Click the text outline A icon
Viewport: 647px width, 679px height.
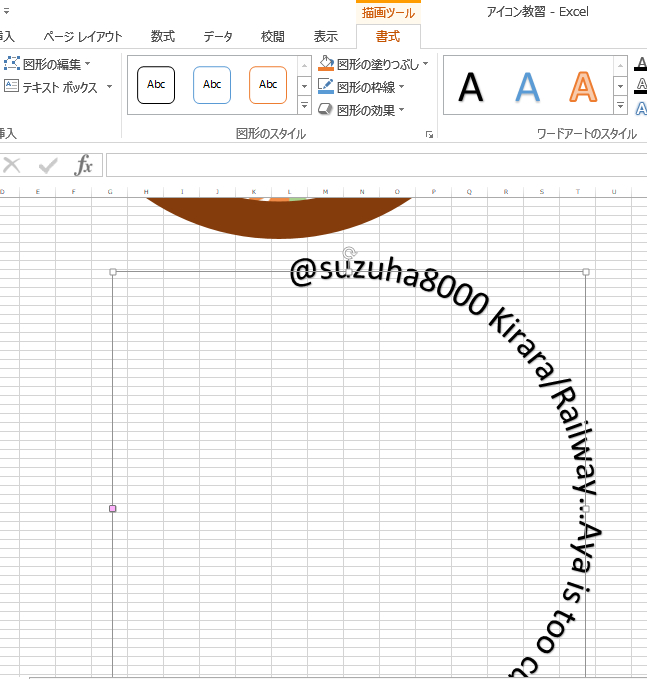point(641,85)
